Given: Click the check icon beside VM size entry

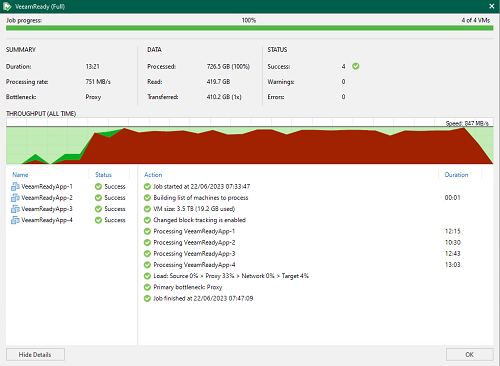Looking at the screenshot, I should click(x=147, y=209).
